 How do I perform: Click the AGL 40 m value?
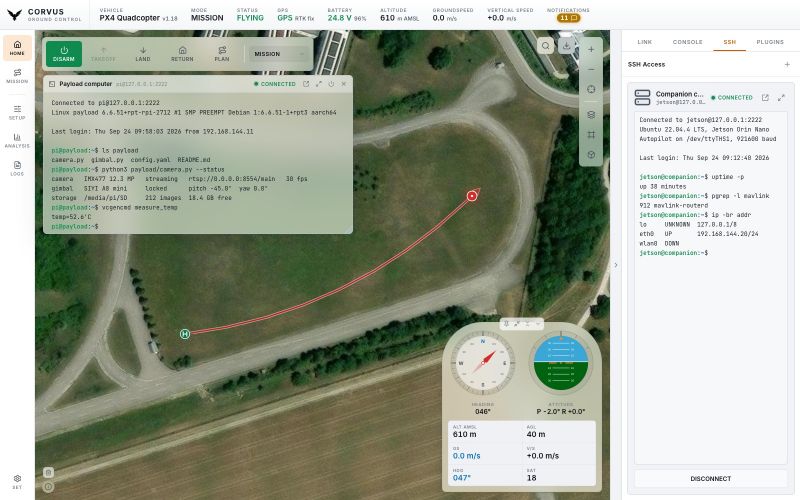click(x=536, y=434)
